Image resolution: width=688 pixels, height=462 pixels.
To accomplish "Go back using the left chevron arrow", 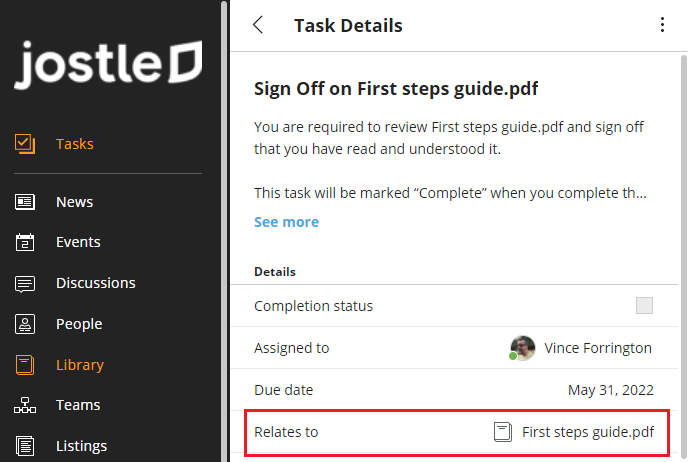I will 259,26.
